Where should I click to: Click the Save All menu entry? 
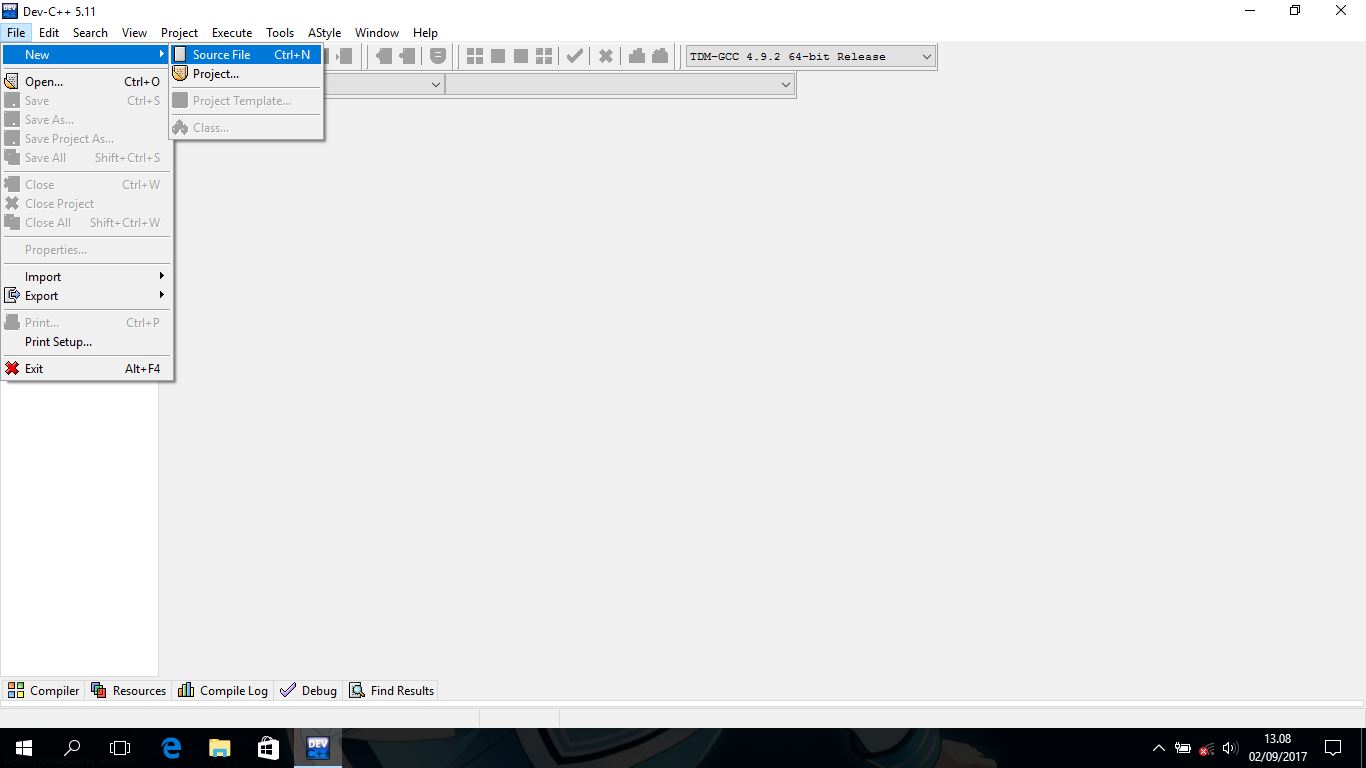pos(86,158)
